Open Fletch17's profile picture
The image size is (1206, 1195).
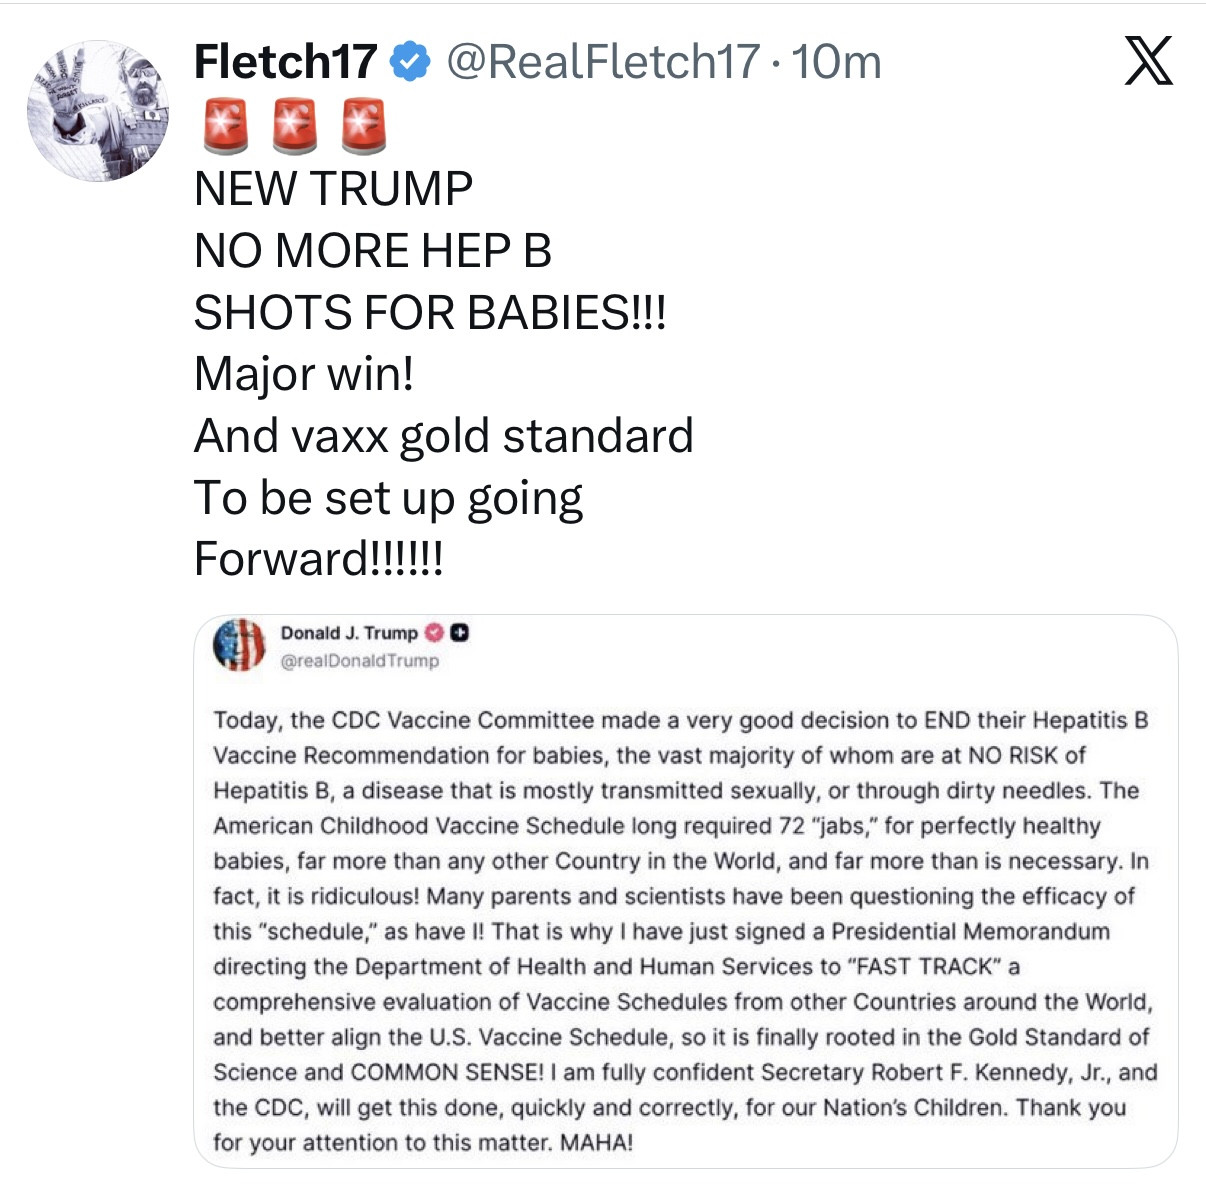(x=98, y=111)
